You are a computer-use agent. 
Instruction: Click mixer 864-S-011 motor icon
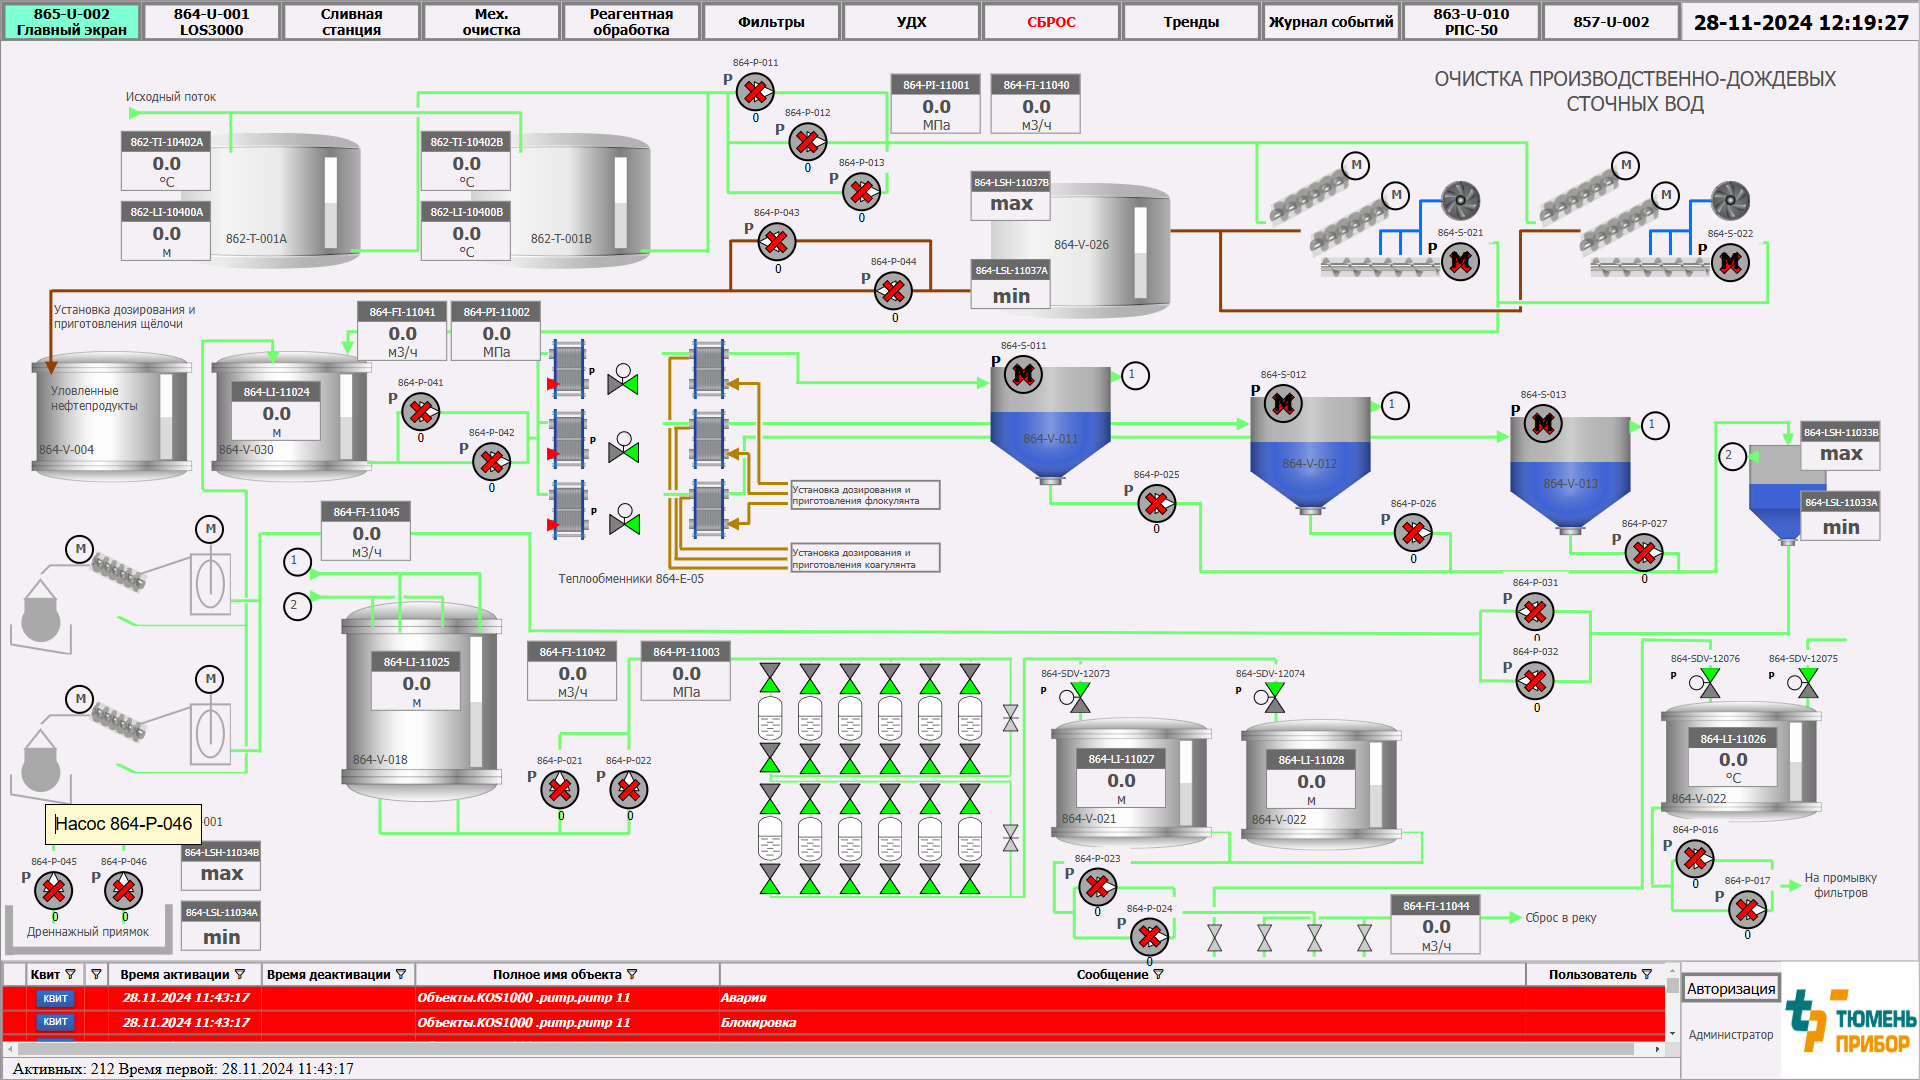coord(1023,375)
